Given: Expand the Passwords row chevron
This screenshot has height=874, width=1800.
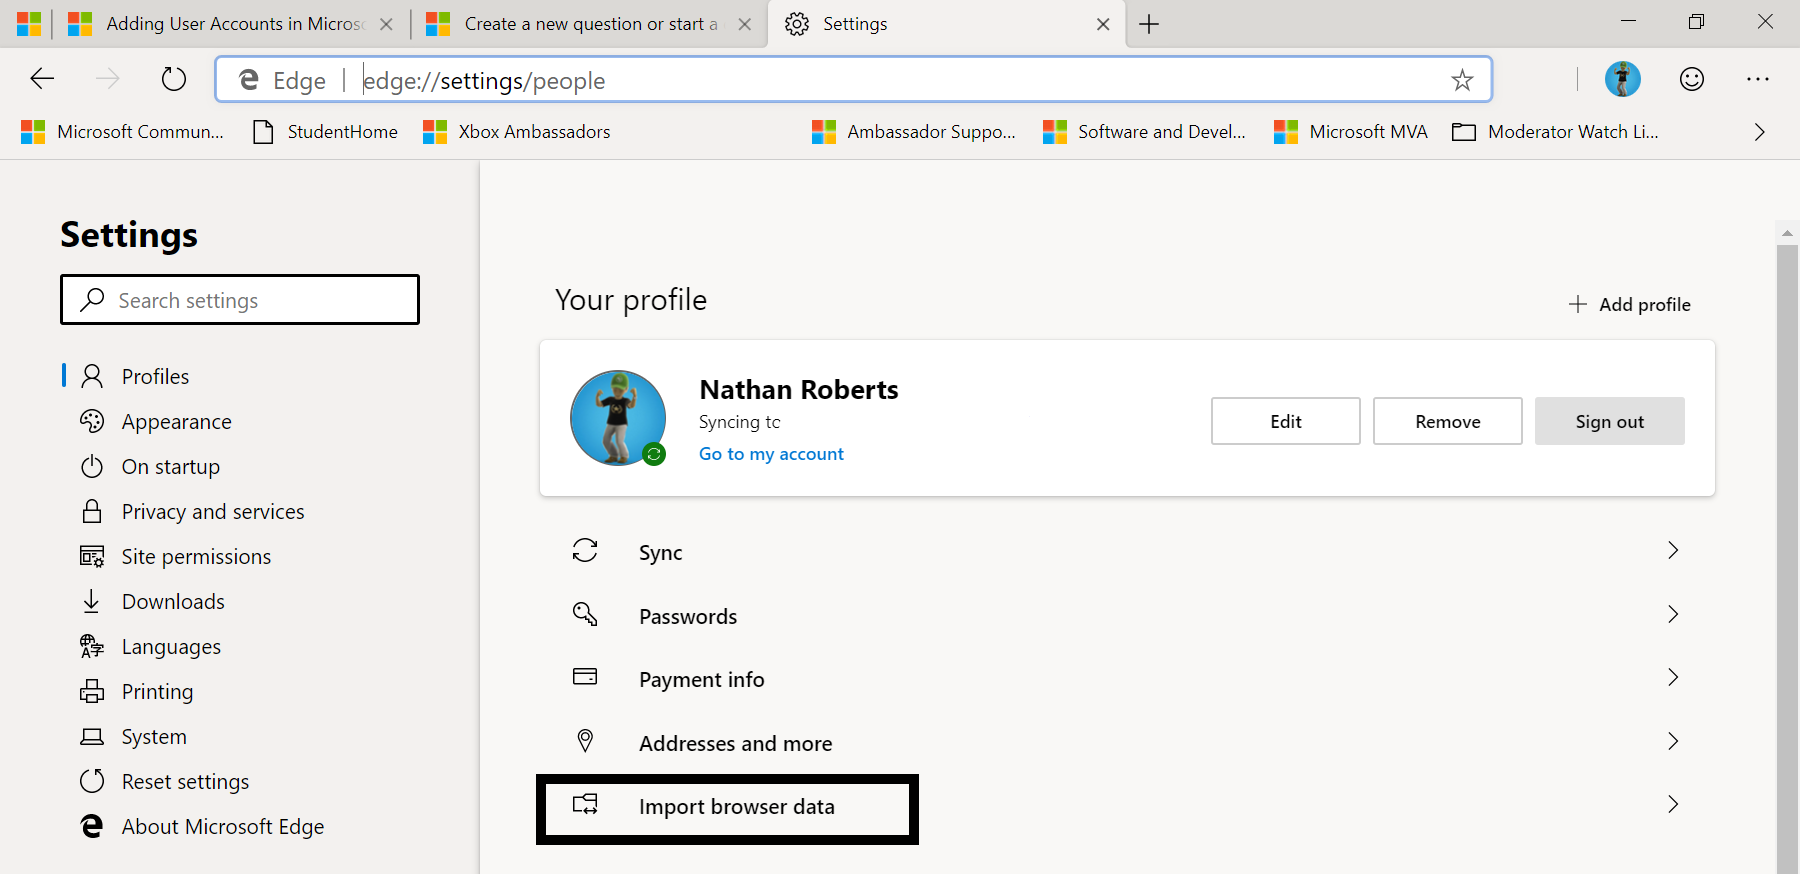Looking at the screenshot, I should pyautogui.click(x=1673, y=614).
